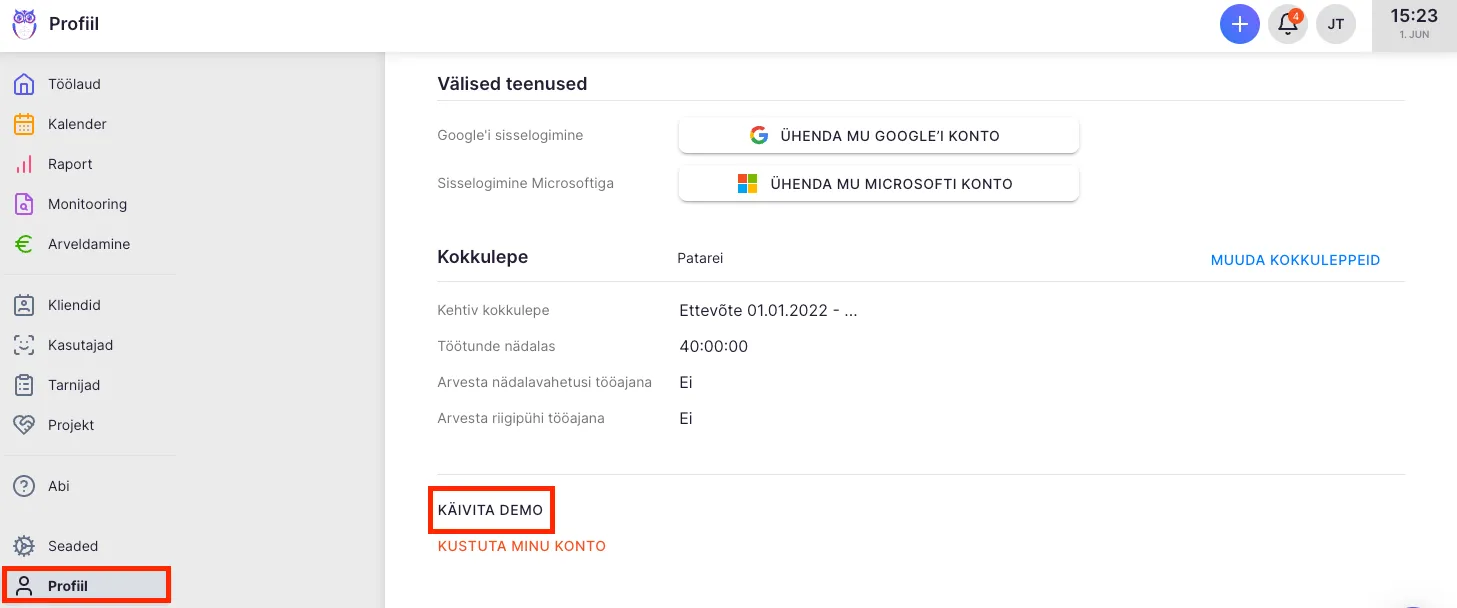Click Ühenda mu Microsofti konto button
The height and width of the screenshot is (608, 1457).
tap(878, 184)
